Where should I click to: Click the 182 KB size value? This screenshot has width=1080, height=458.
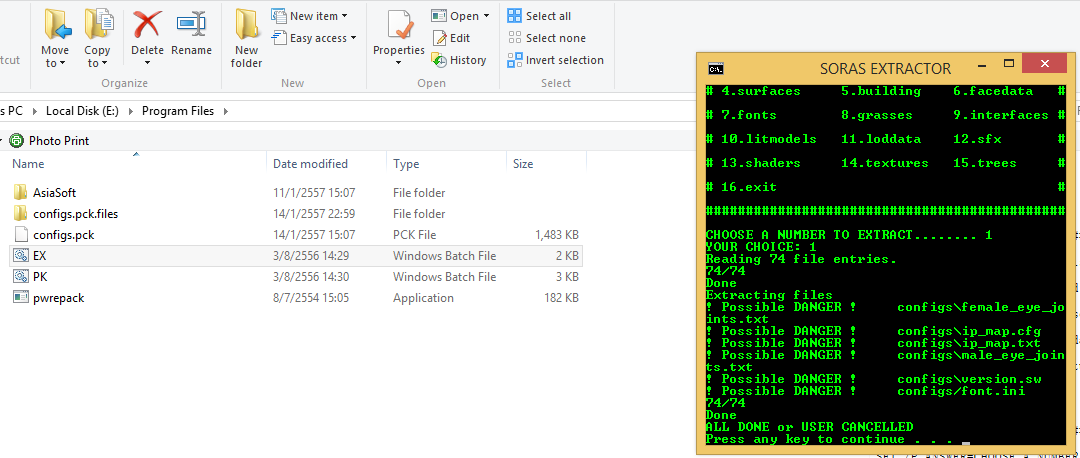click(x=561, y=298)
